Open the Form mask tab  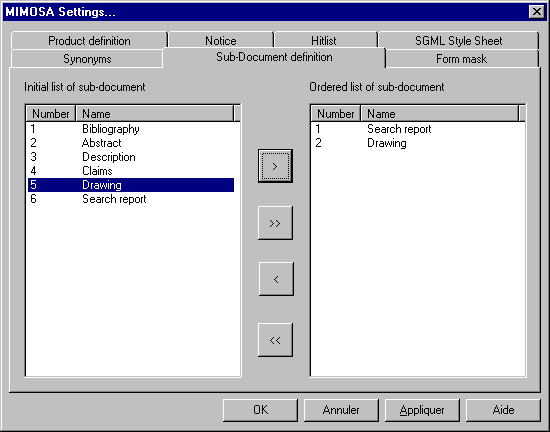tap(462, 59)
